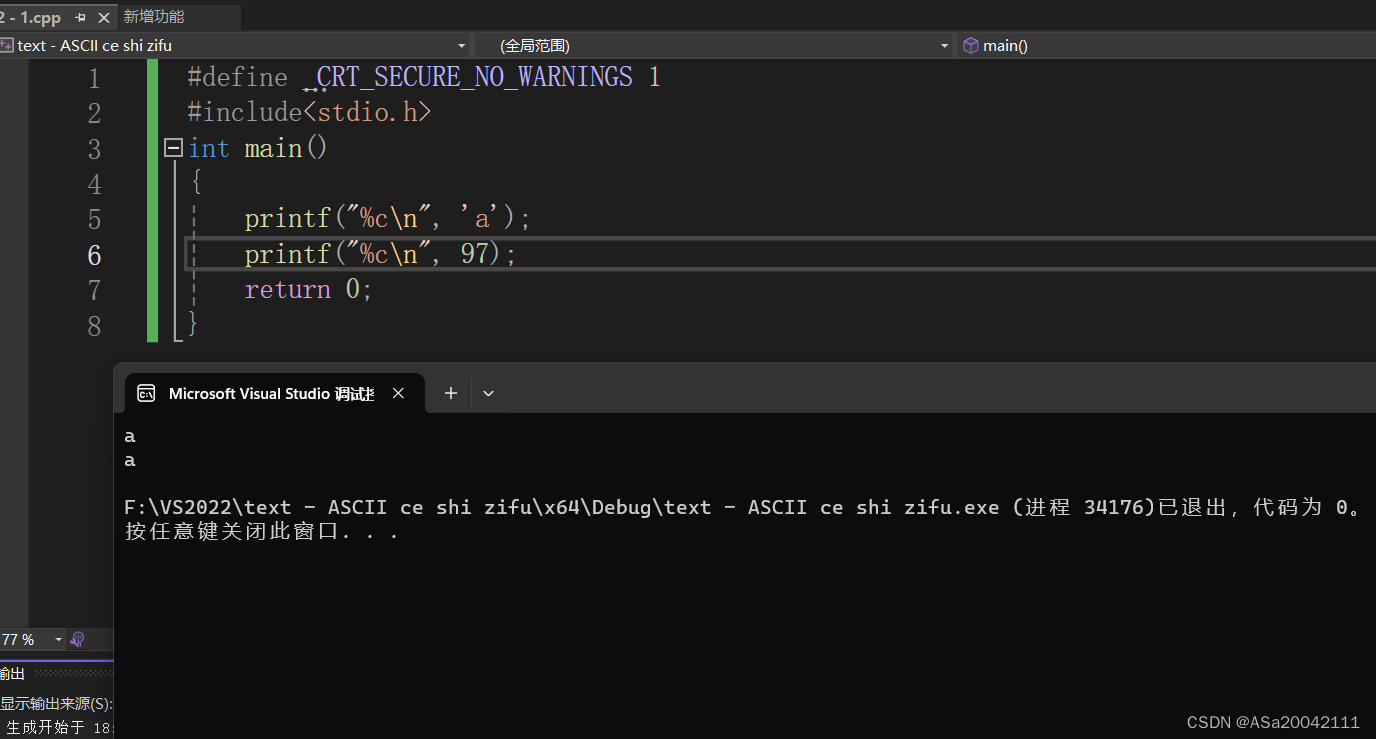Click line number 6 in the gutter
Screen dimensions: 1376x739
[94, 255]
